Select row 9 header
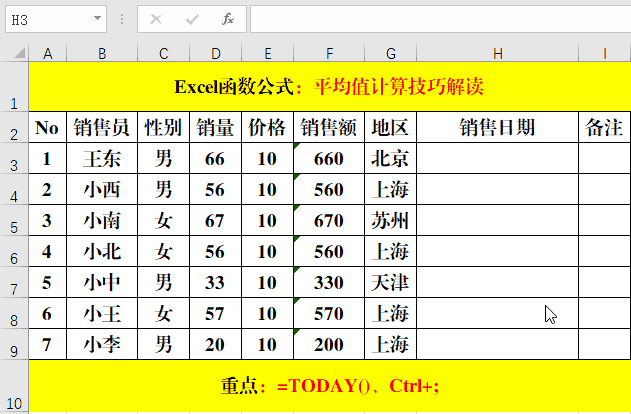Image resolution: width=631 pixels, height=414 pixels. [14, 344]
